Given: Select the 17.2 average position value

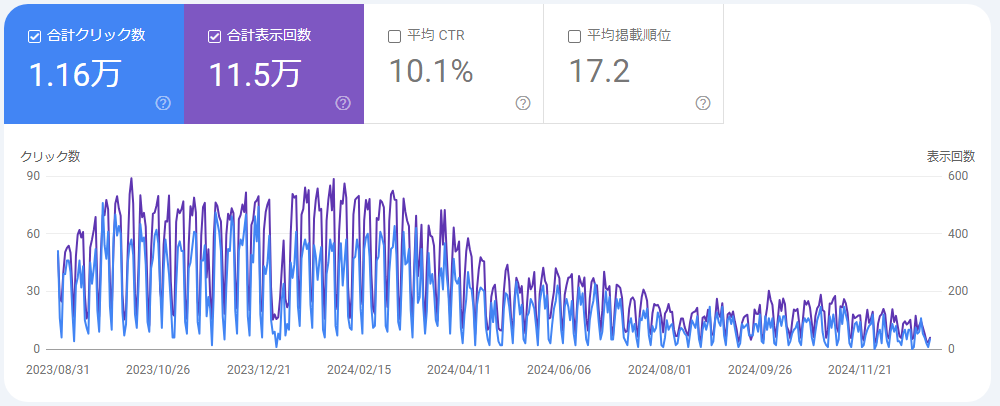Looking at the screenshot, I should [x=599, y=71].
